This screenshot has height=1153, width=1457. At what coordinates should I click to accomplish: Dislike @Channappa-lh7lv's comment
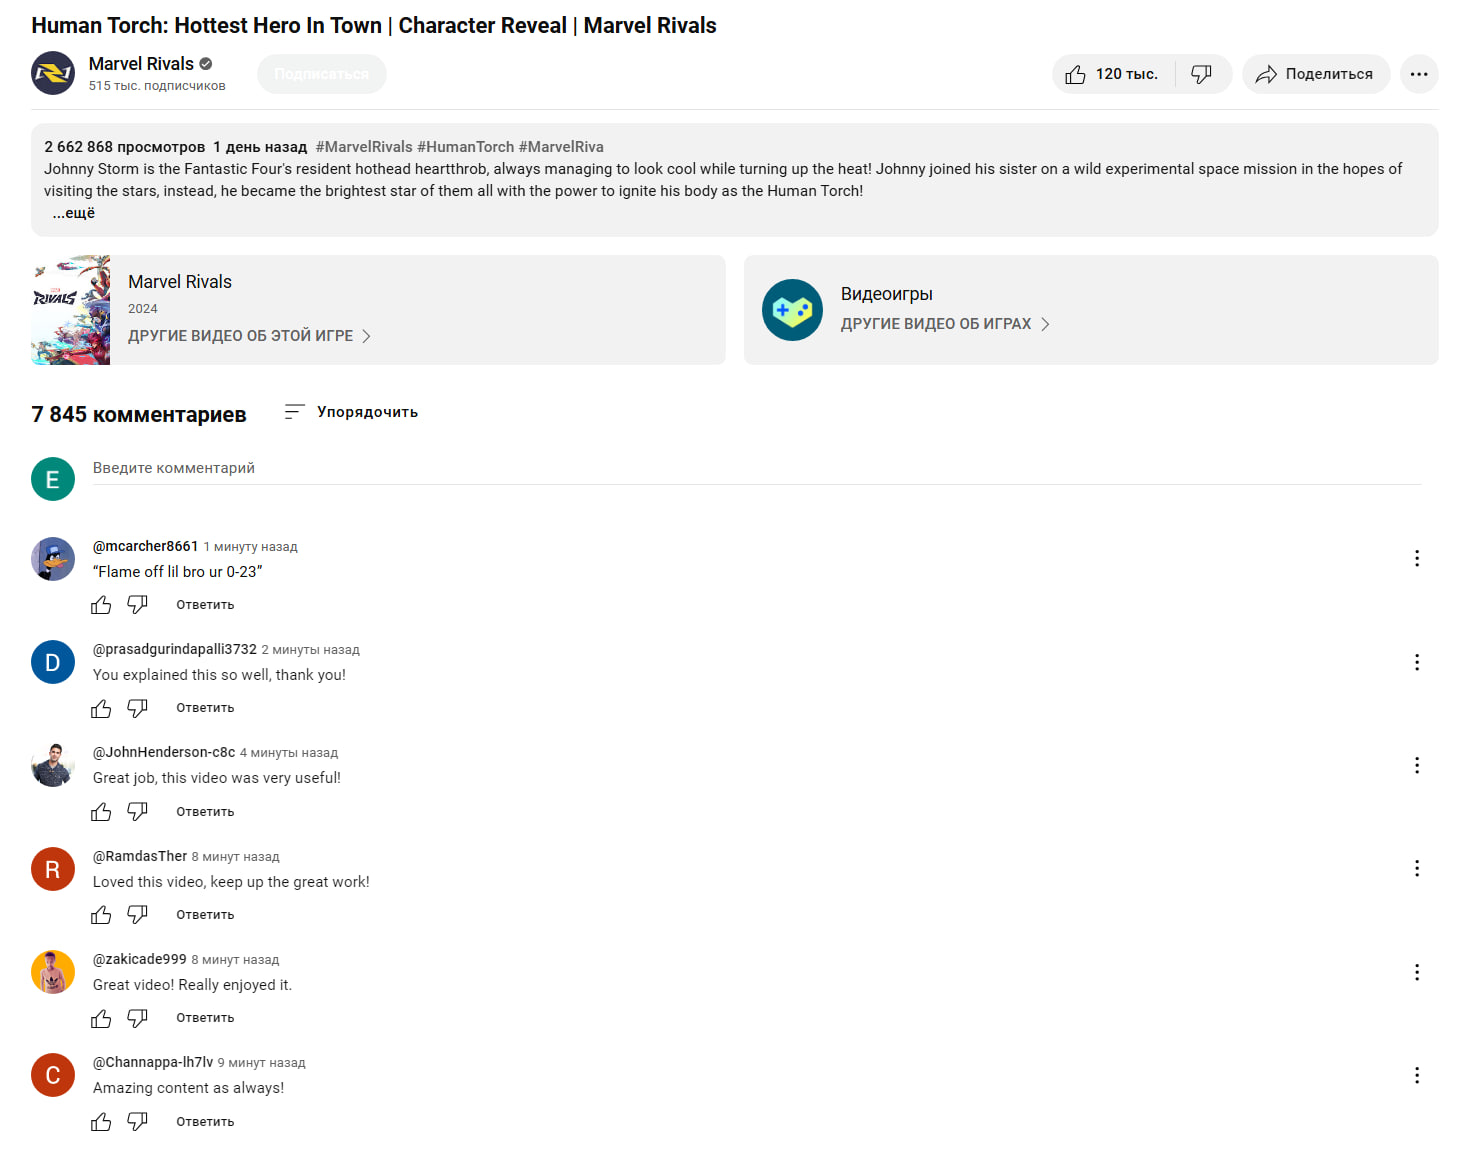(138, 1122)
